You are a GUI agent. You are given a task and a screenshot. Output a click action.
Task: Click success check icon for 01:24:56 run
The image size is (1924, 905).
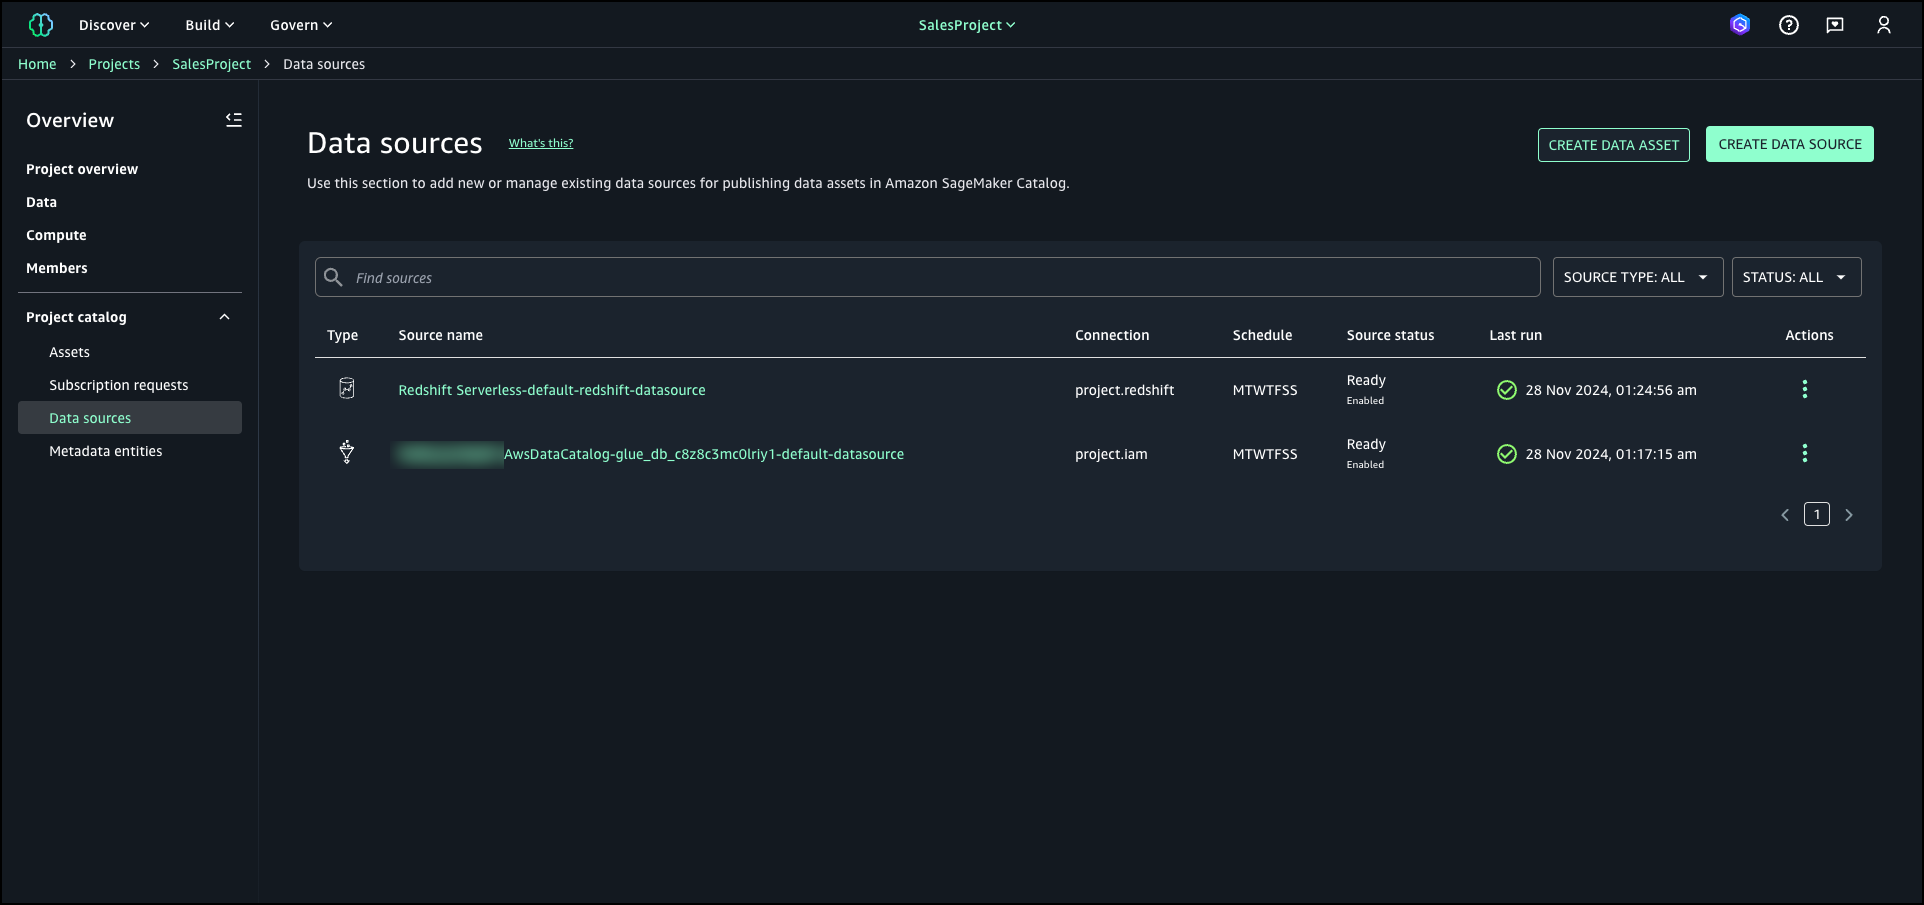1507,390
